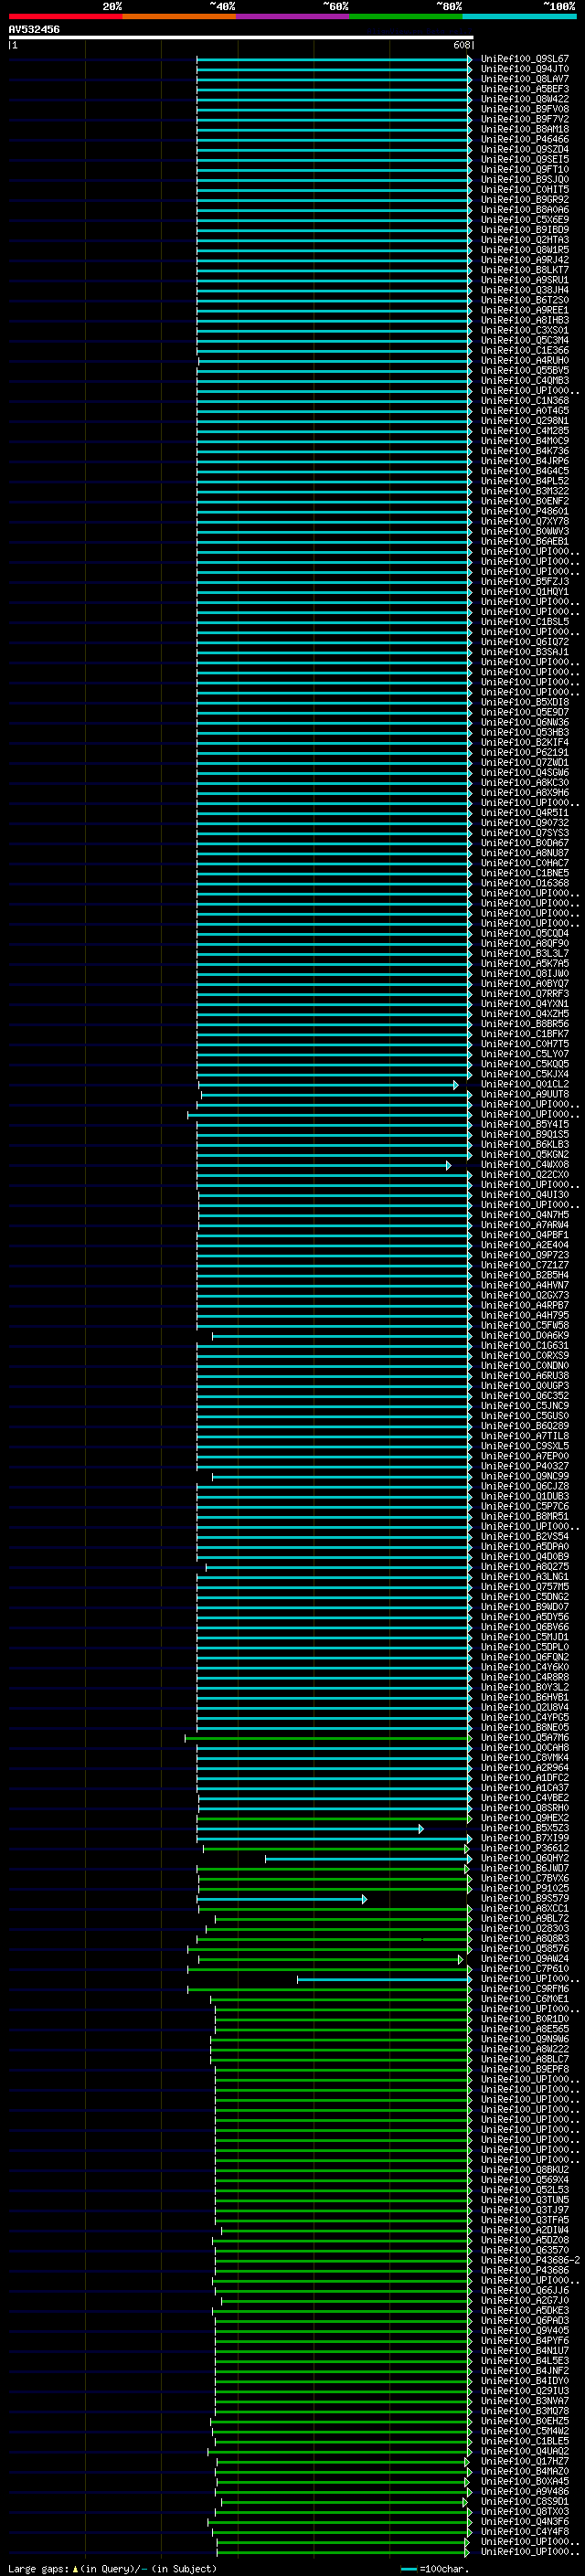This screenshot has width=585, height=2576.
Task: Select the label UniRef100_B6AEB1
Action: coord(525,541)
